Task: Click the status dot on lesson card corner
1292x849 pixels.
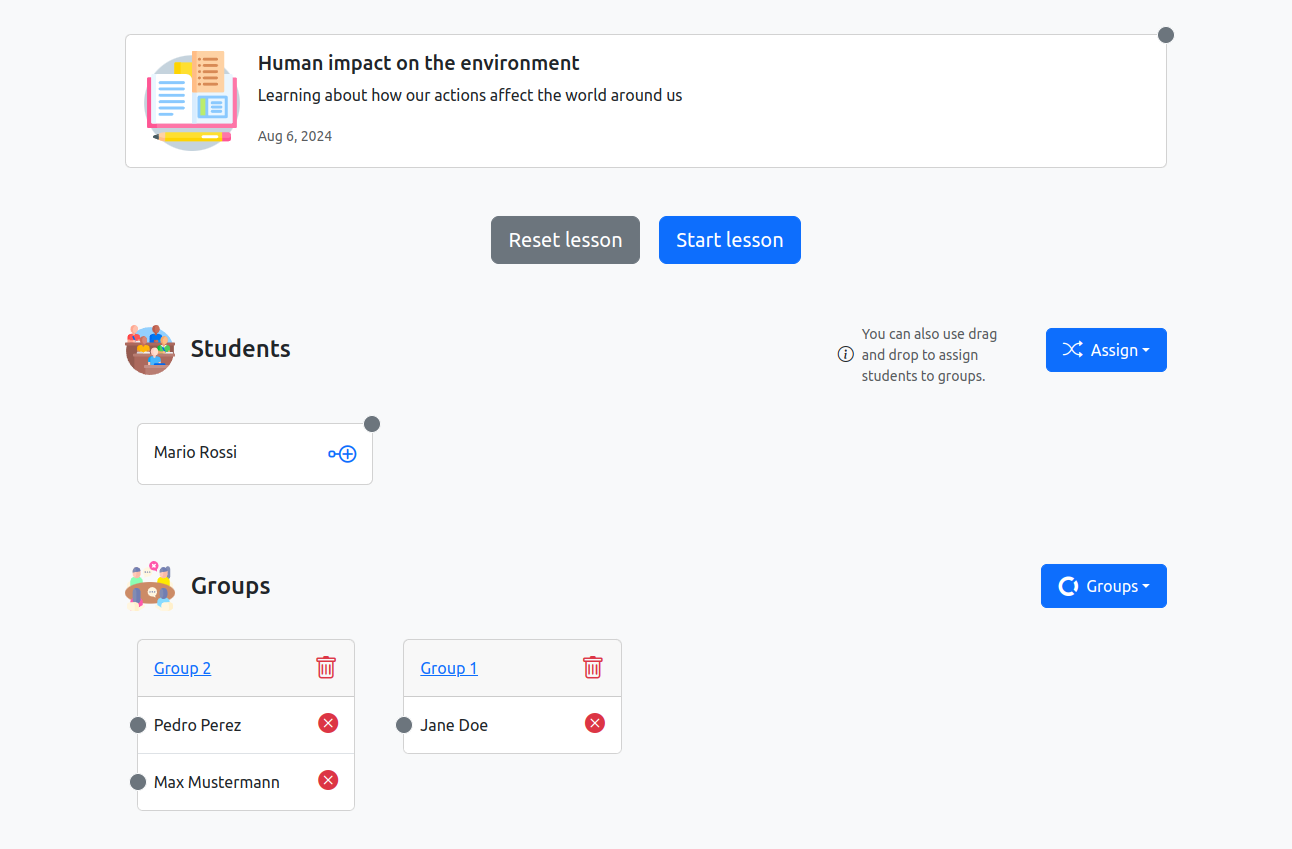Action: point(1165,35)
